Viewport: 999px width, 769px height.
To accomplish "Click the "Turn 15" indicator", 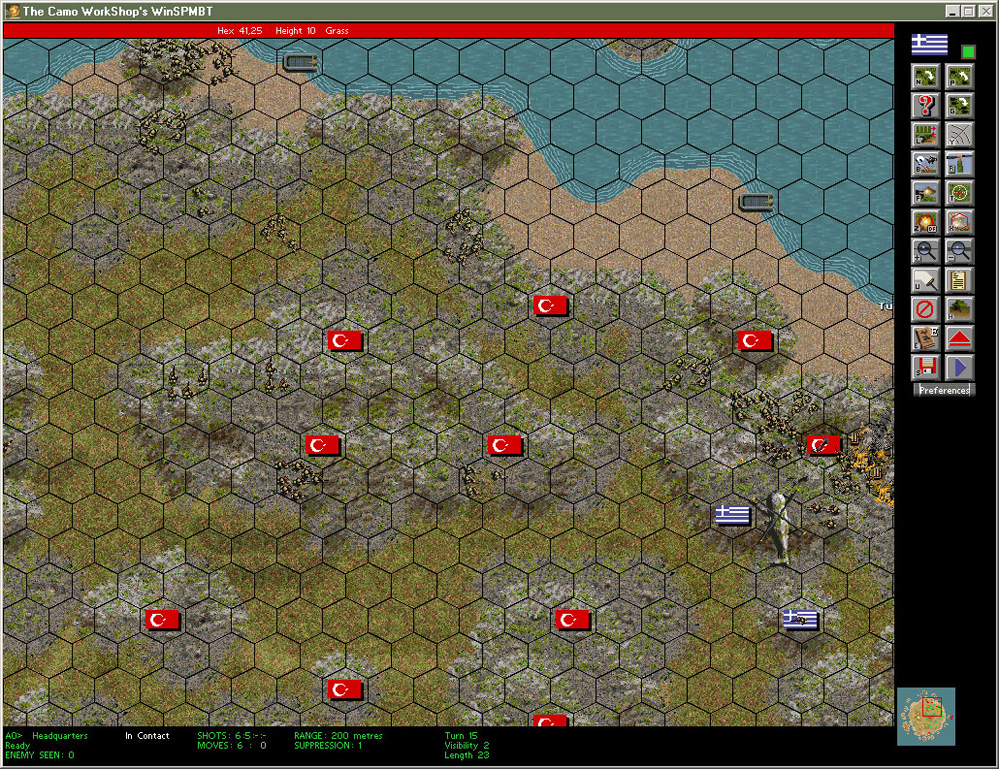I will click(x=461, y=736).
